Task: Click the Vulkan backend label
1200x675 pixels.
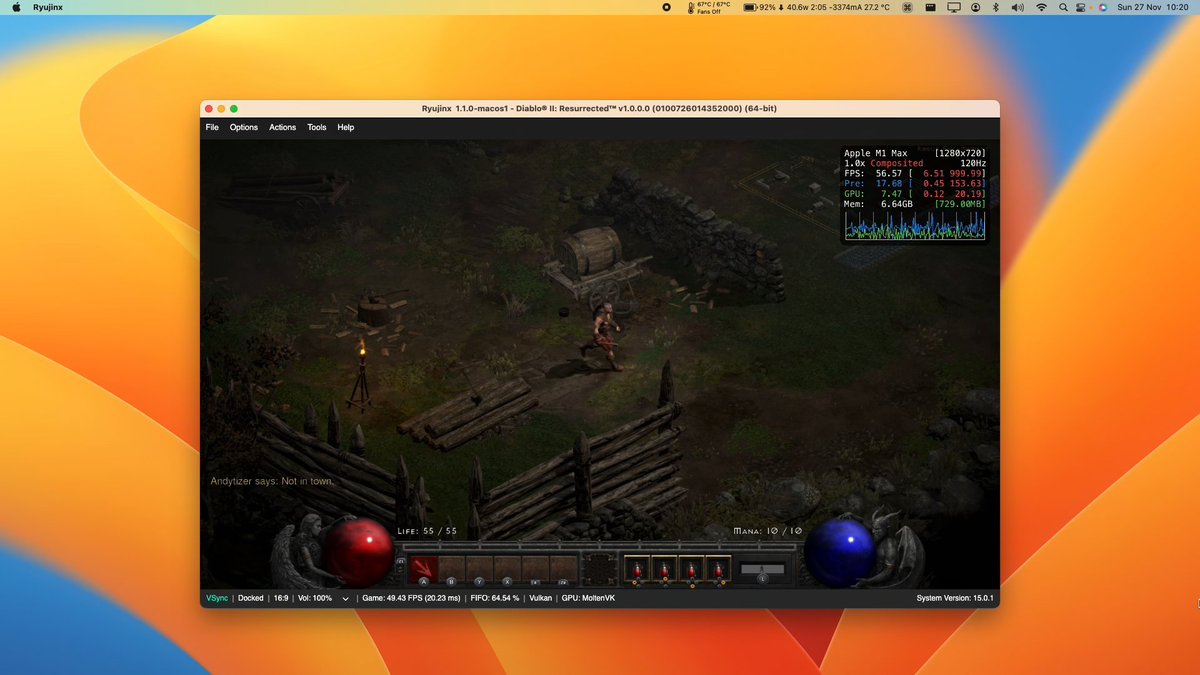Action: [541, 598]
